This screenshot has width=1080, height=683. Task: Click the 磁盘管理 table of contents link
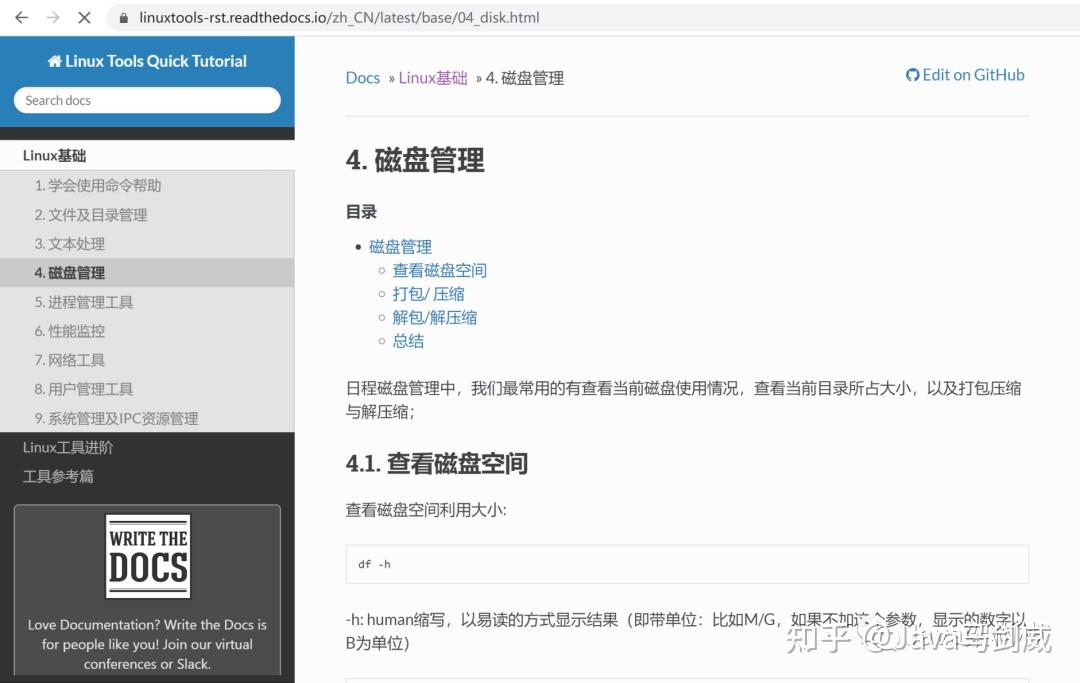[400, 246]
